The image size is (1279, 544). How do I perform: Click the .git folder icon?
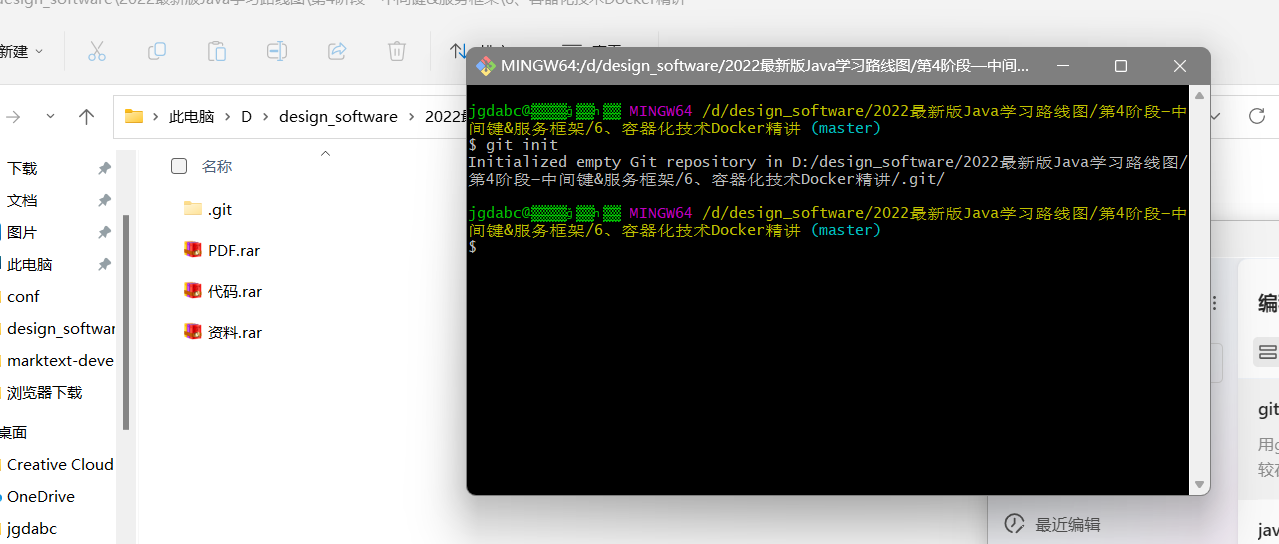pyautogui.click(x=193, y=209)
